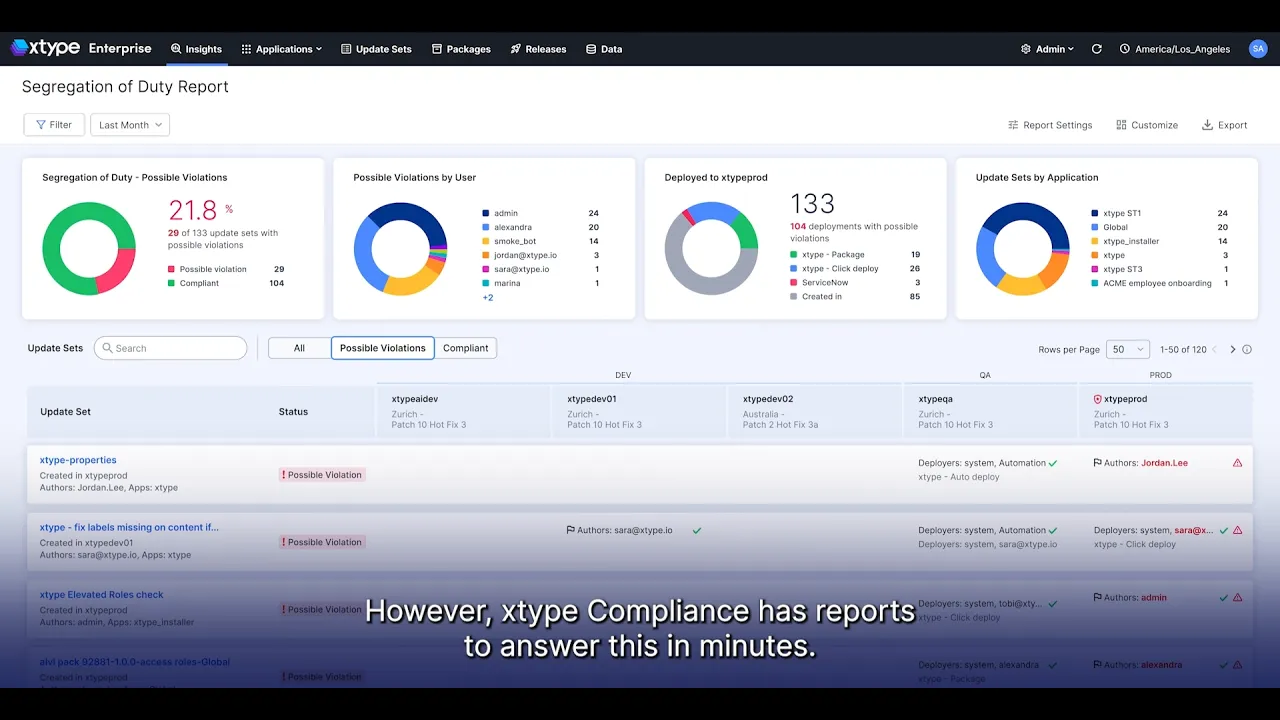This screenshot has height=720, width=1280.
Task: Open the Packages navigation item
Action: tap(461, 49)
